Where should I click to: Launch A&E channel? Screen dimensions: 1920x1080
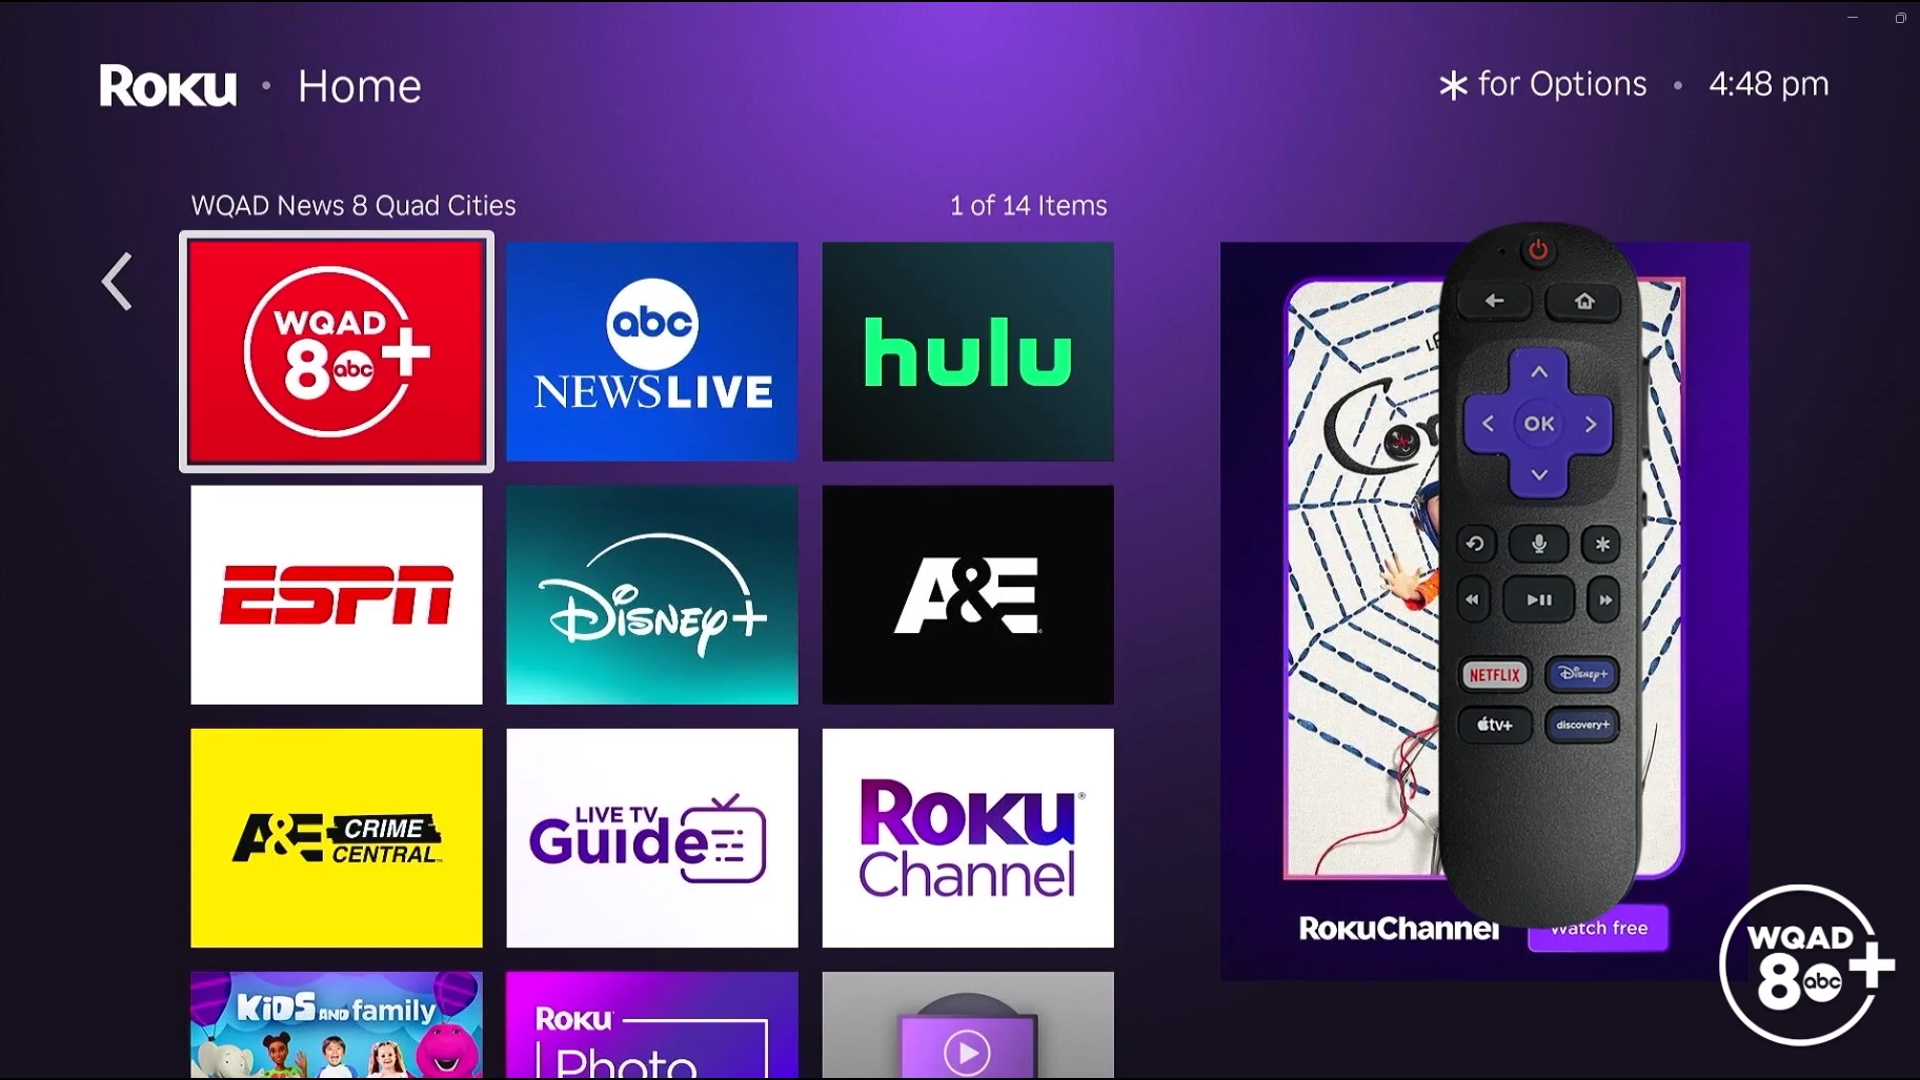(967, 595)
